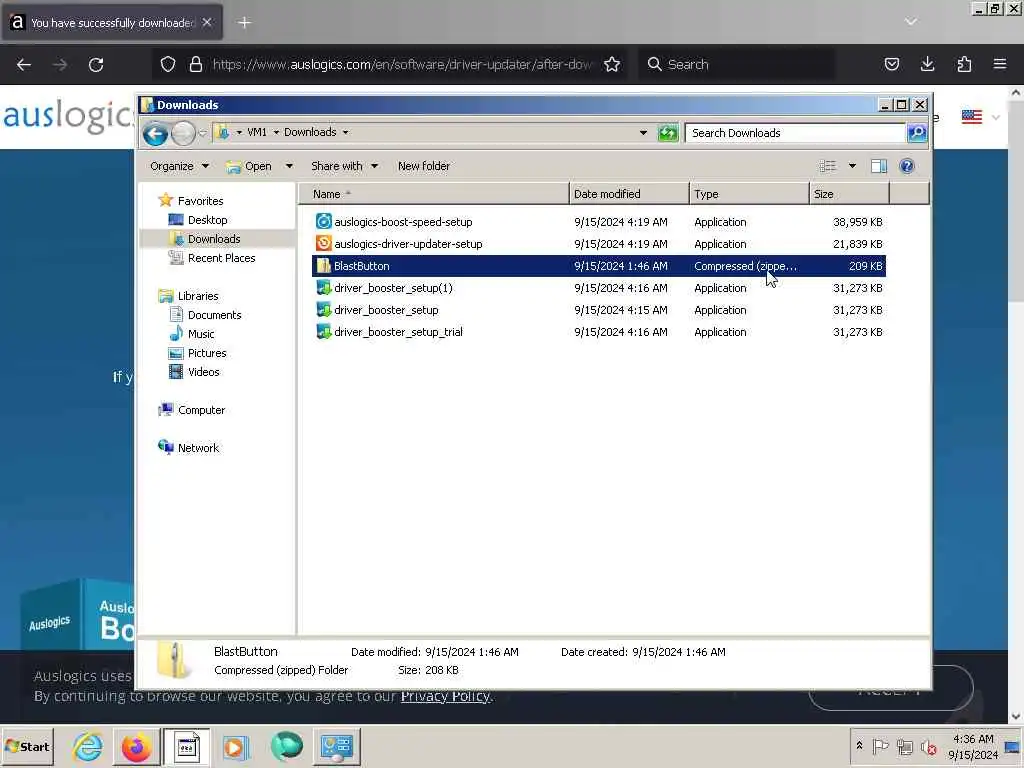1024x768 pixels.
Task: Select Network in navigation pane
Action: [x=198, y=448]
